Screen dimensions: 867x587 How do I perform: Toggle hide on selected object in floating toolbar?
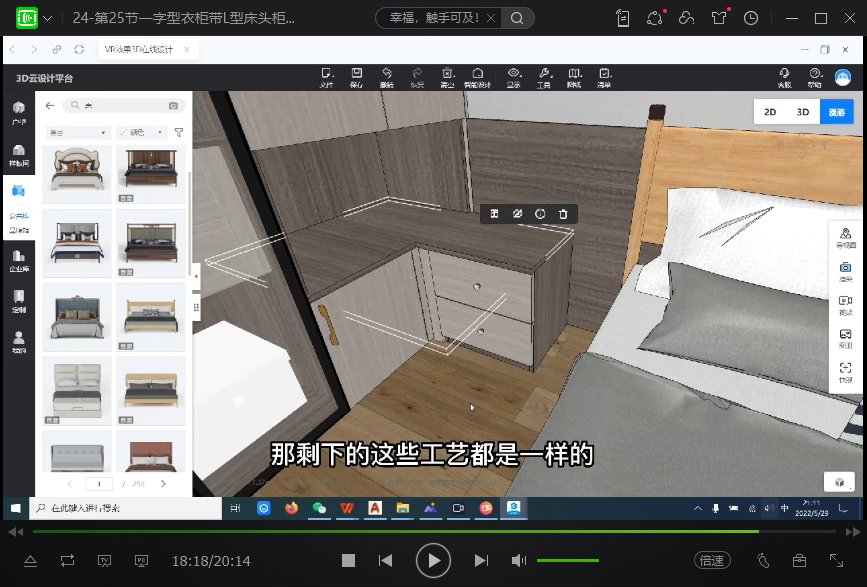tap(517, 214)
